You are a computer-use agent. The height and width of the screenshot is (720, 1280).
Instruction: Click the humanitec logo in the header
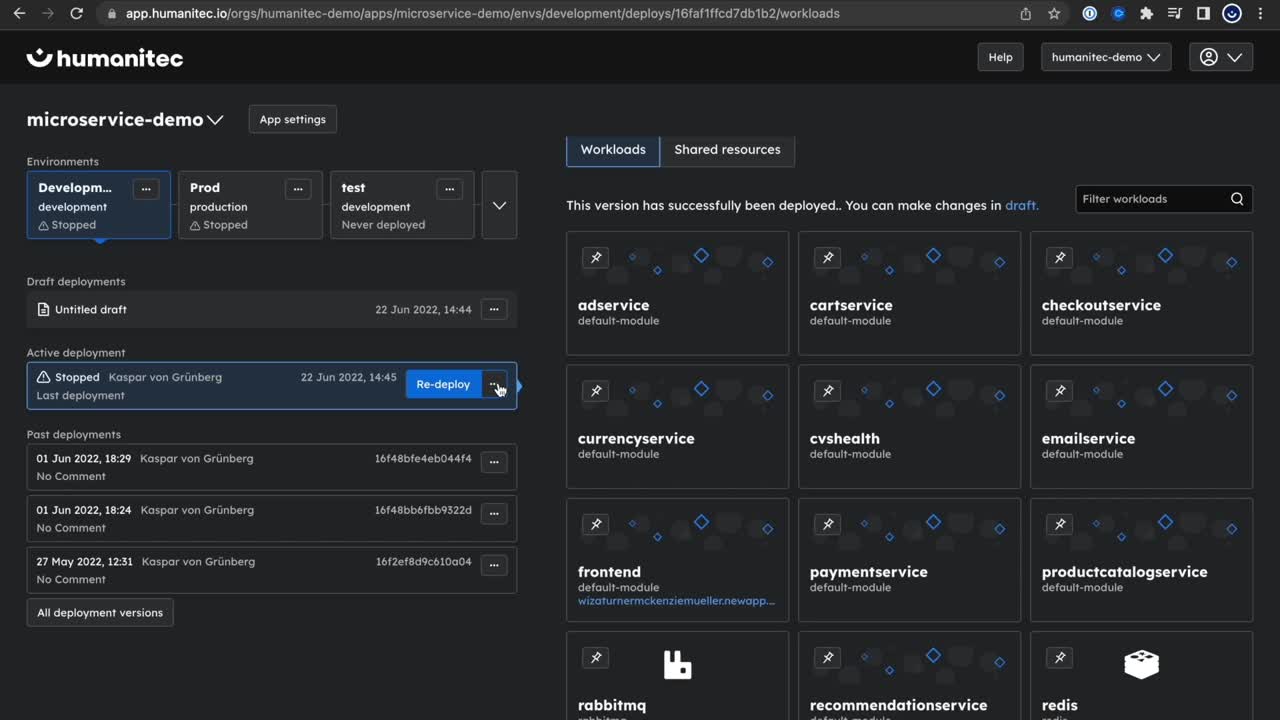(104, 57)
